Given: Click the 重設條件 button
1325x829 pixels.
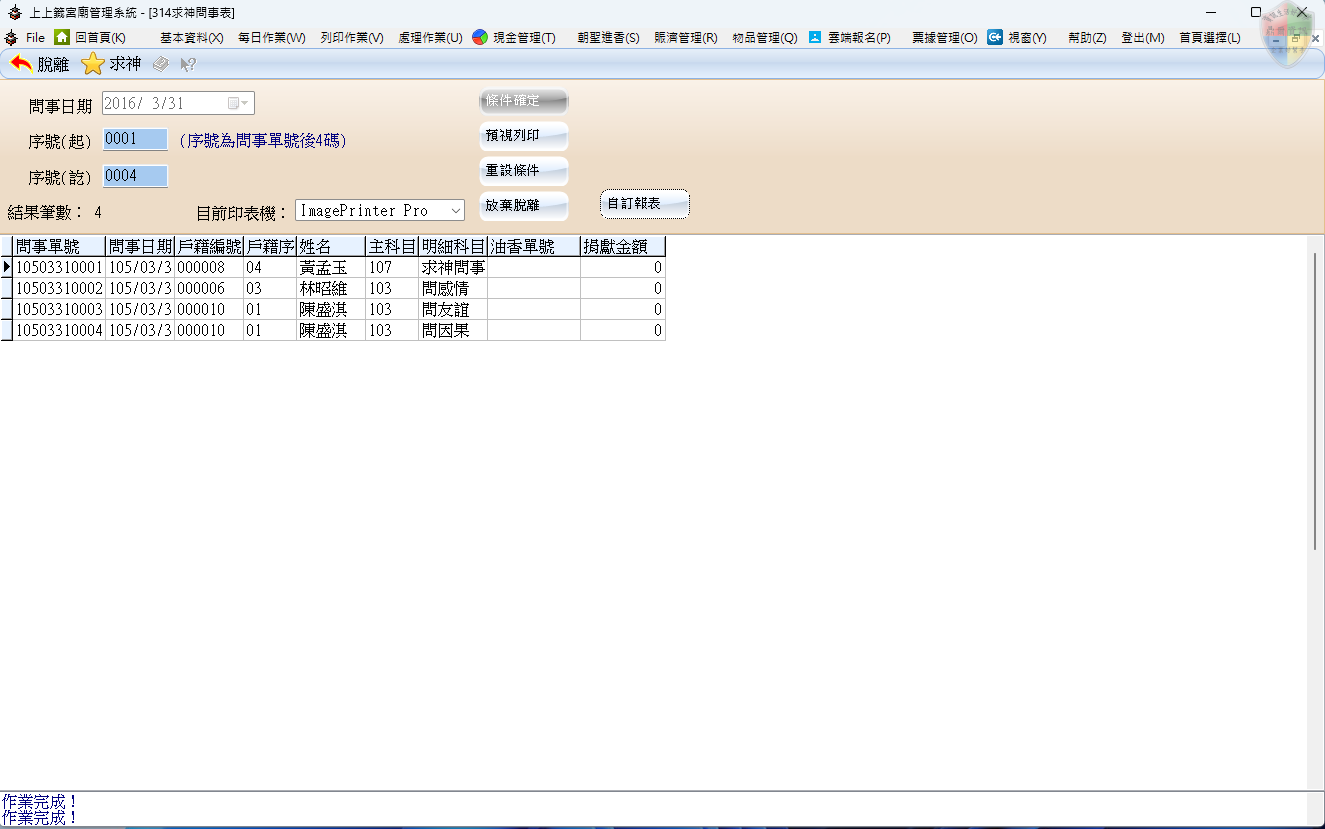Looking at the screenshot, I should pos(524,171).
